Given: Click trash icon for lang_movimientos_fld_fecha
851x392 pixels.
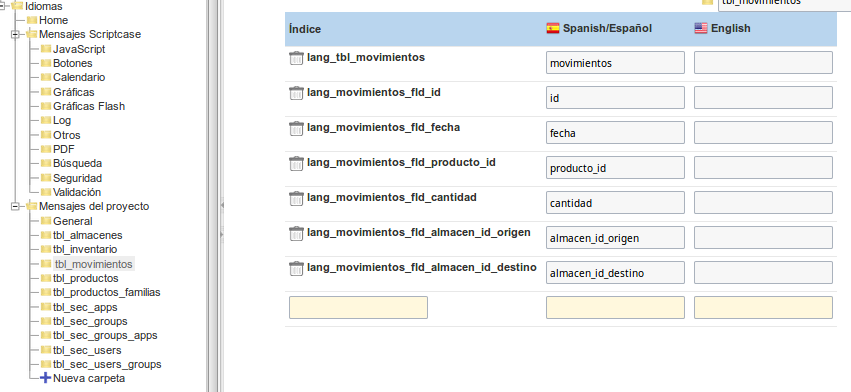Looking at the screenshot, I should 296,129.
